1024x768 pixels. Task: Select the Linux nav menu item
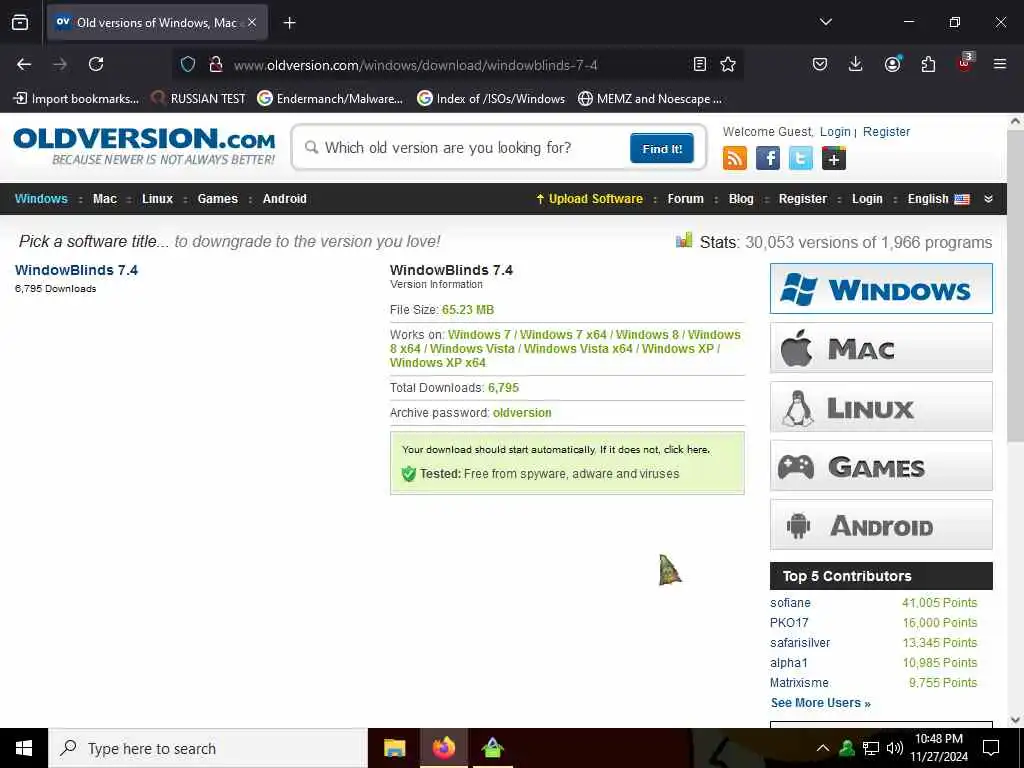[x=157, y=199]
